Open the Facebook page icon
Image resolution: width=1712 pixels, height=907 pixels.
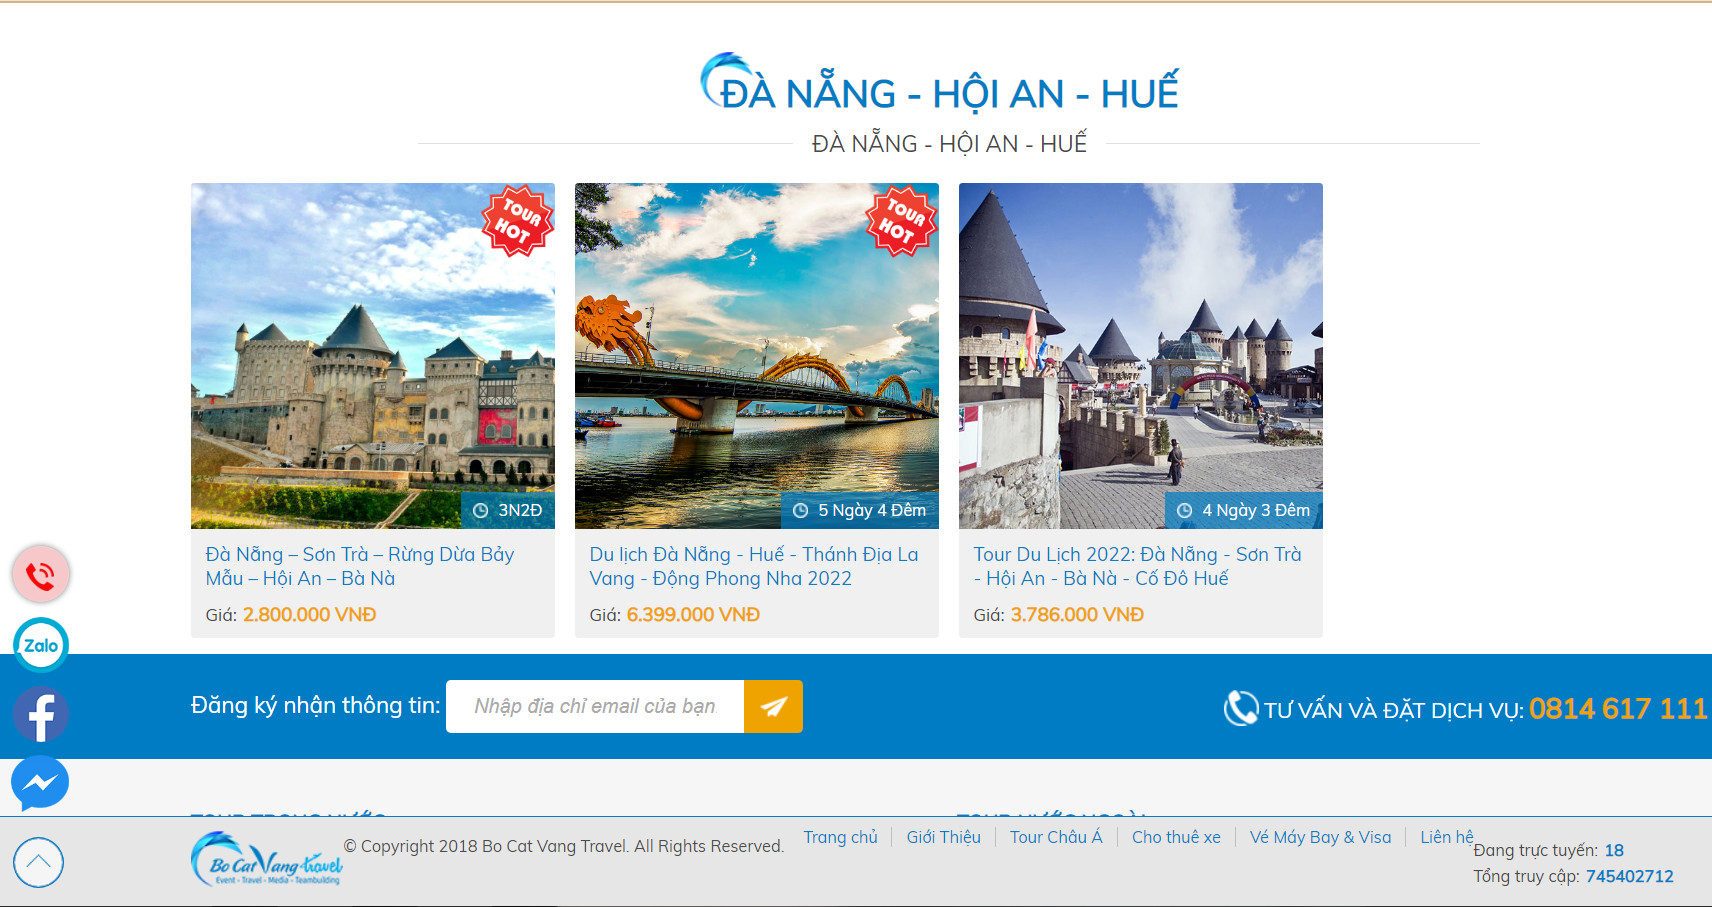tap(41, 715)
